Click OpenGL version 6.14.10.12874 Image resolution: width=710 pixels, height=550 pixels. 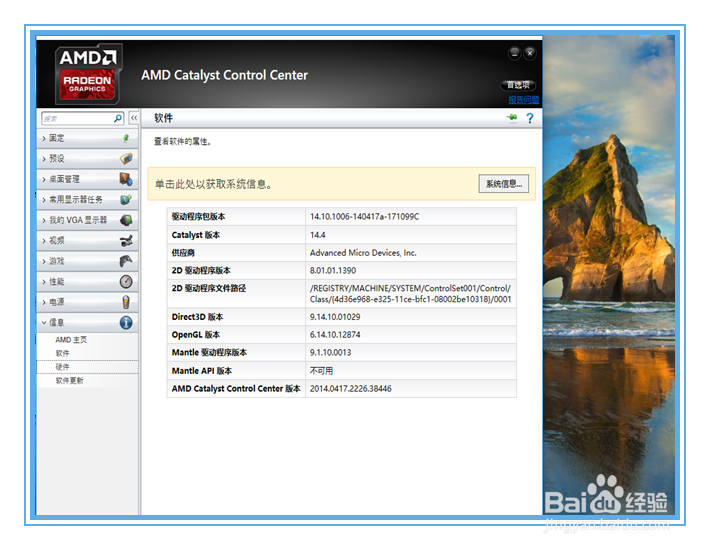tap(335, 335)
